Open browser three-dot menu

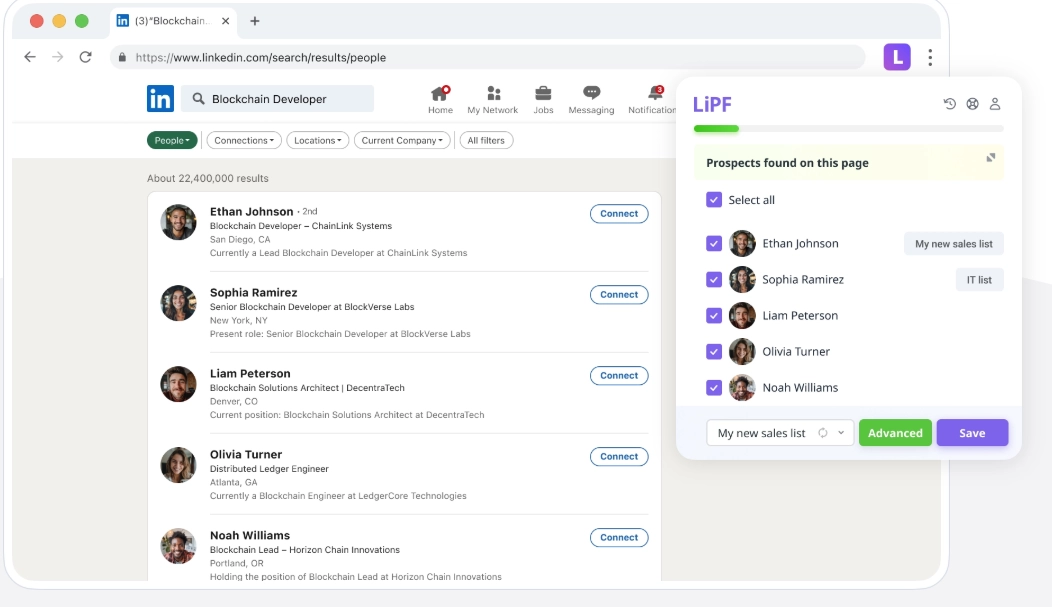(x=930, y=58)
